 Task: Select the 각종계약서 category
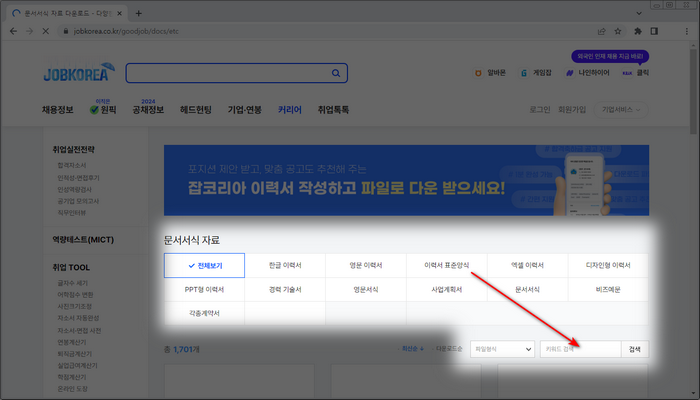204,313
